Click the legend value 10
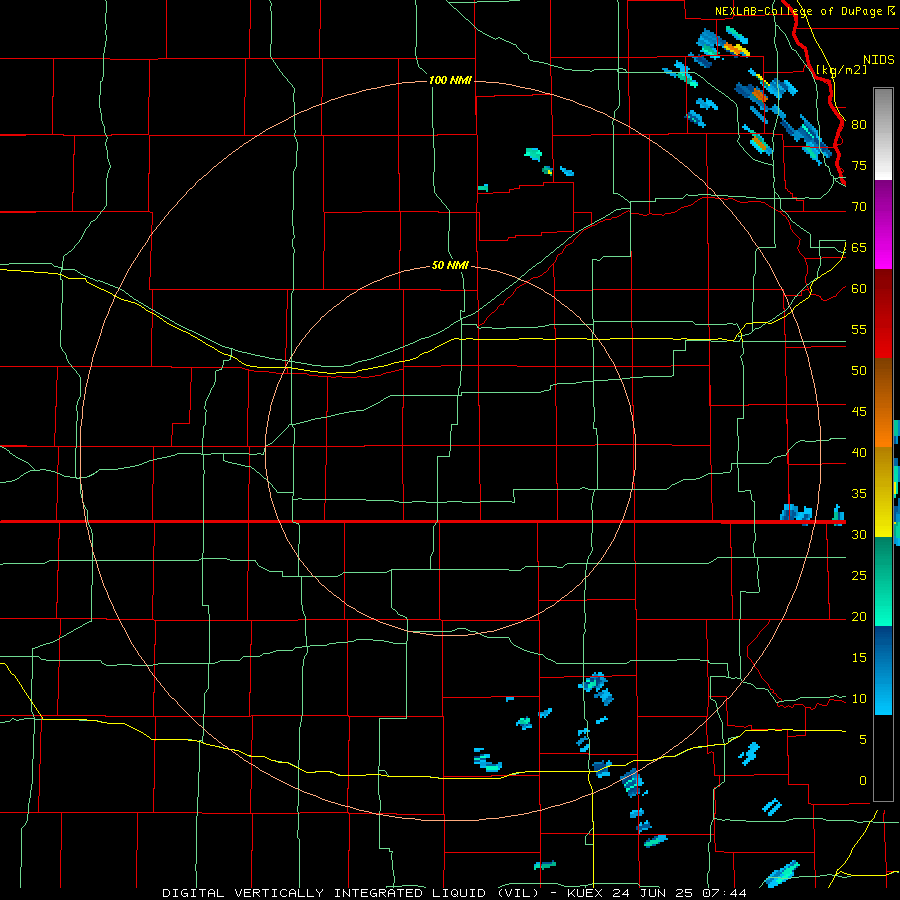 pyautogui.click(x=859, y=699)
